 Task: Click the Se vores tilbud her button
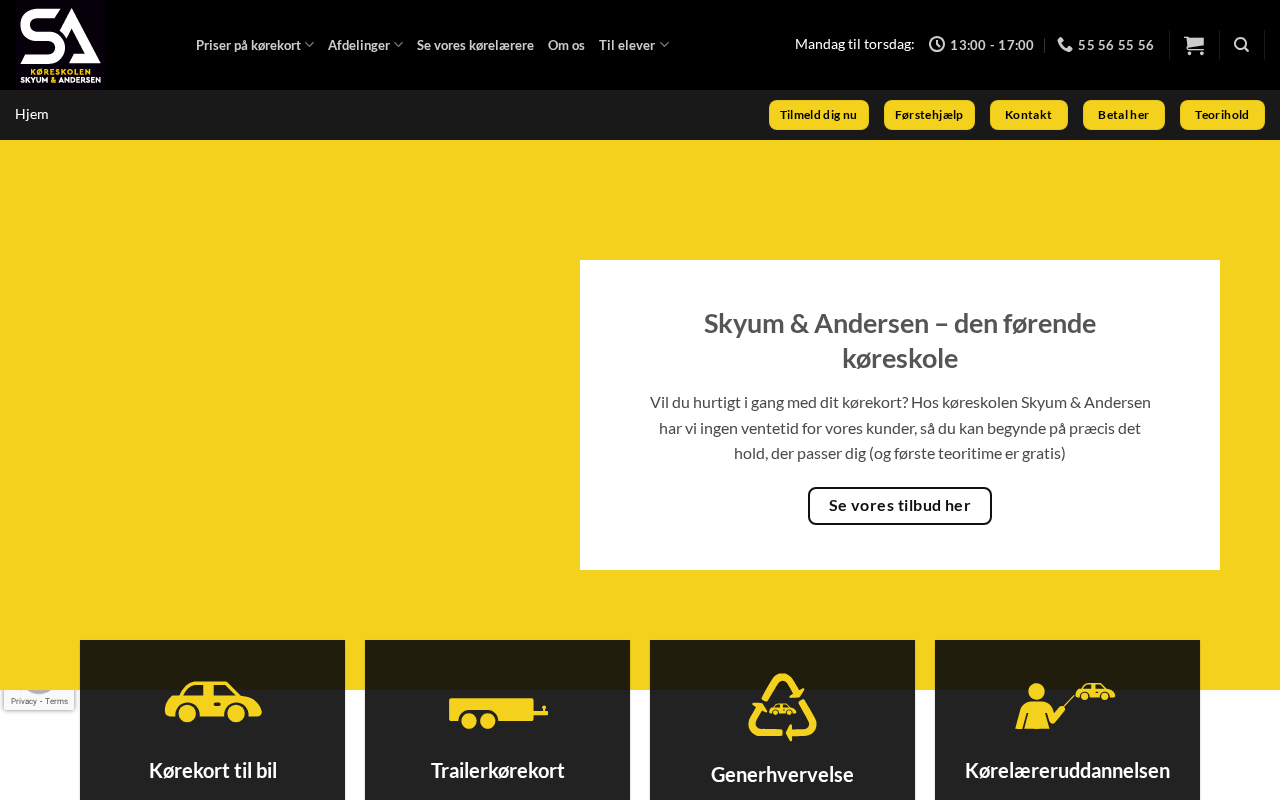[900, 506]
